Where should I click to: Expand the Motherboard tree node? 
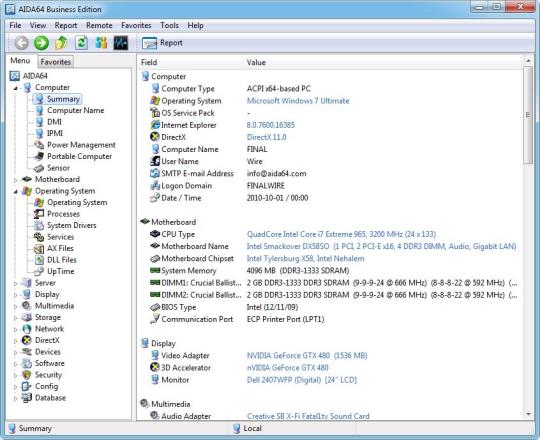pyautogui.click(x=15, y=180)
